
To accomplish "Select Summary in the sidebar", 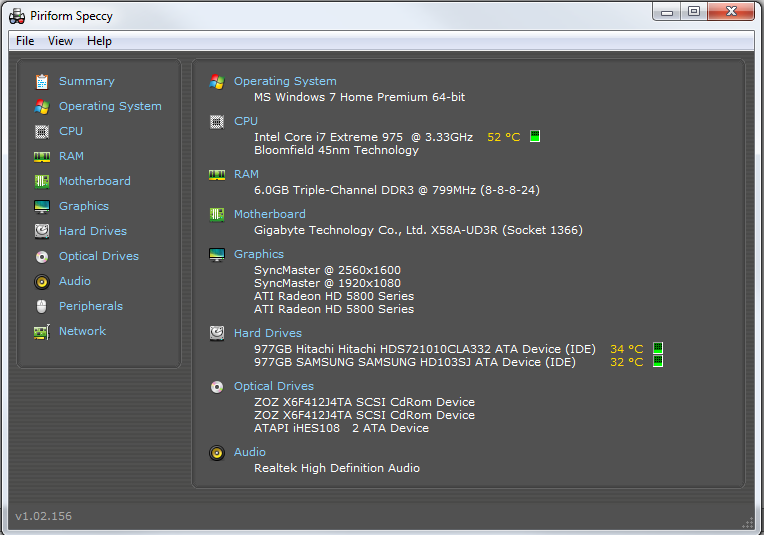I will pos(87,81).
